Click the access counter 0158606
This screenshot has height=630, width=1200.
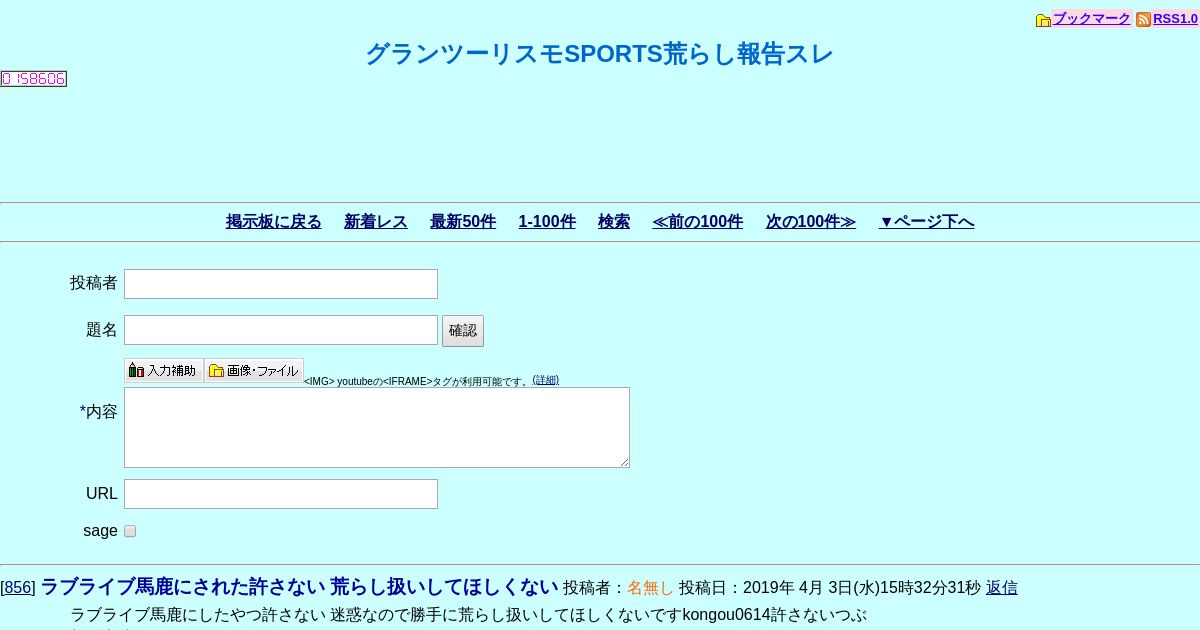pyautogui.click(x=33, y=79)
